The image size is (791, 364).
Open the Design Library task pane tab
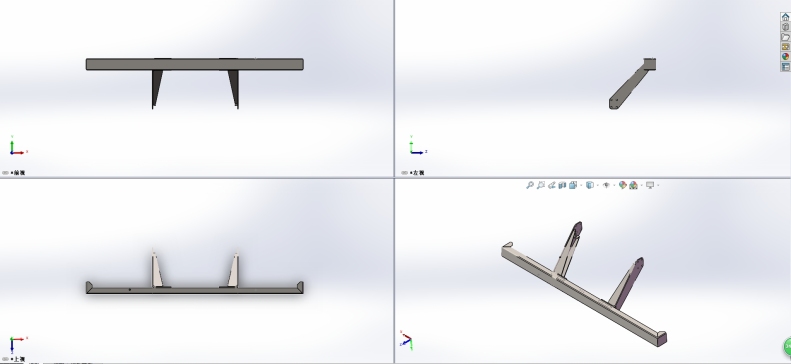click(x=785, y=27)
